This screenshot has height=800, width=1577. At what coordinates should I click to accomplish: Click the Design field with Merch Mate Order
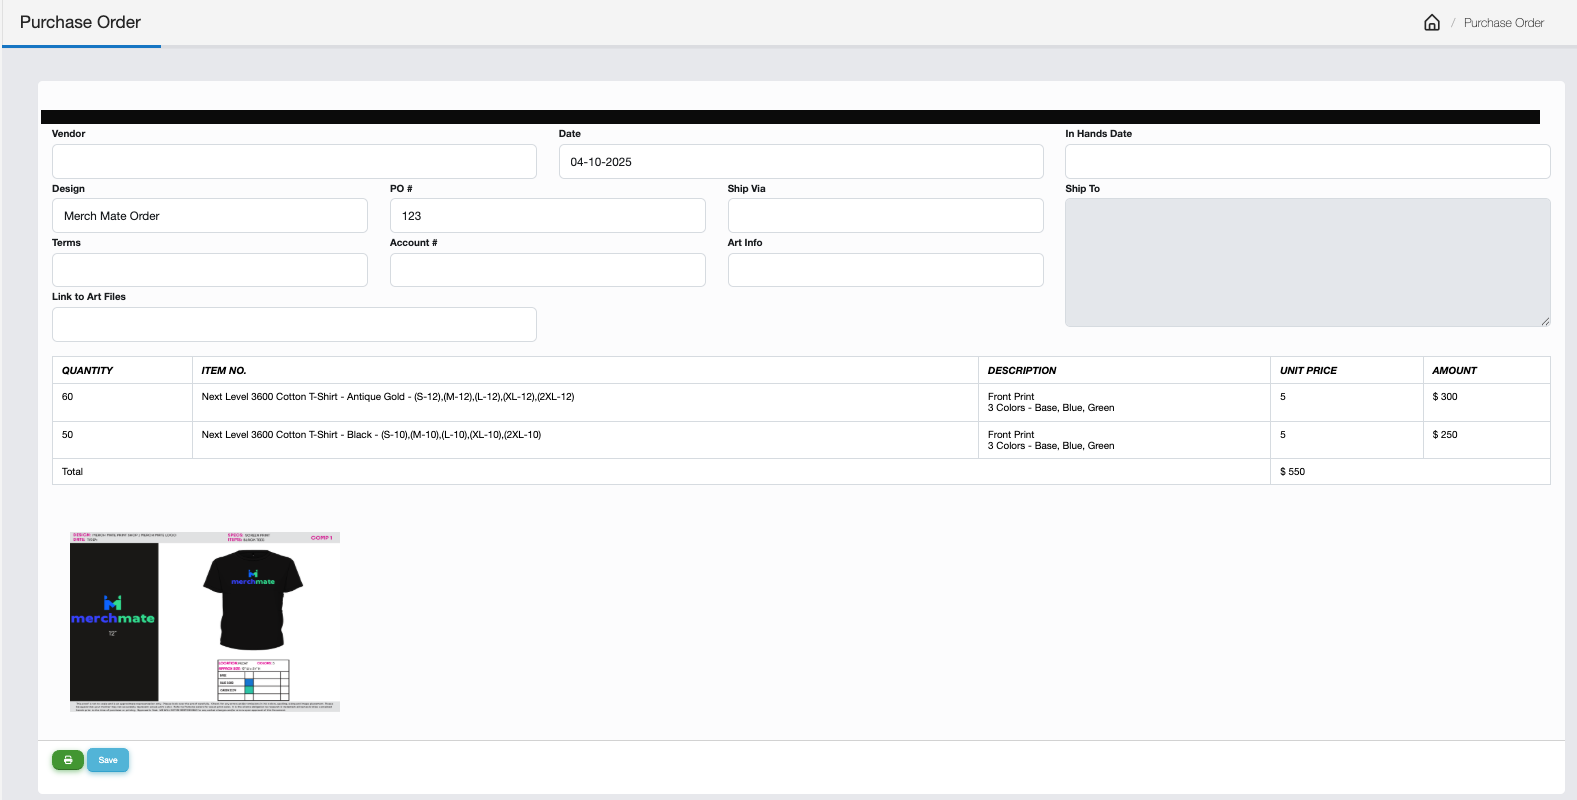[209, 216]
